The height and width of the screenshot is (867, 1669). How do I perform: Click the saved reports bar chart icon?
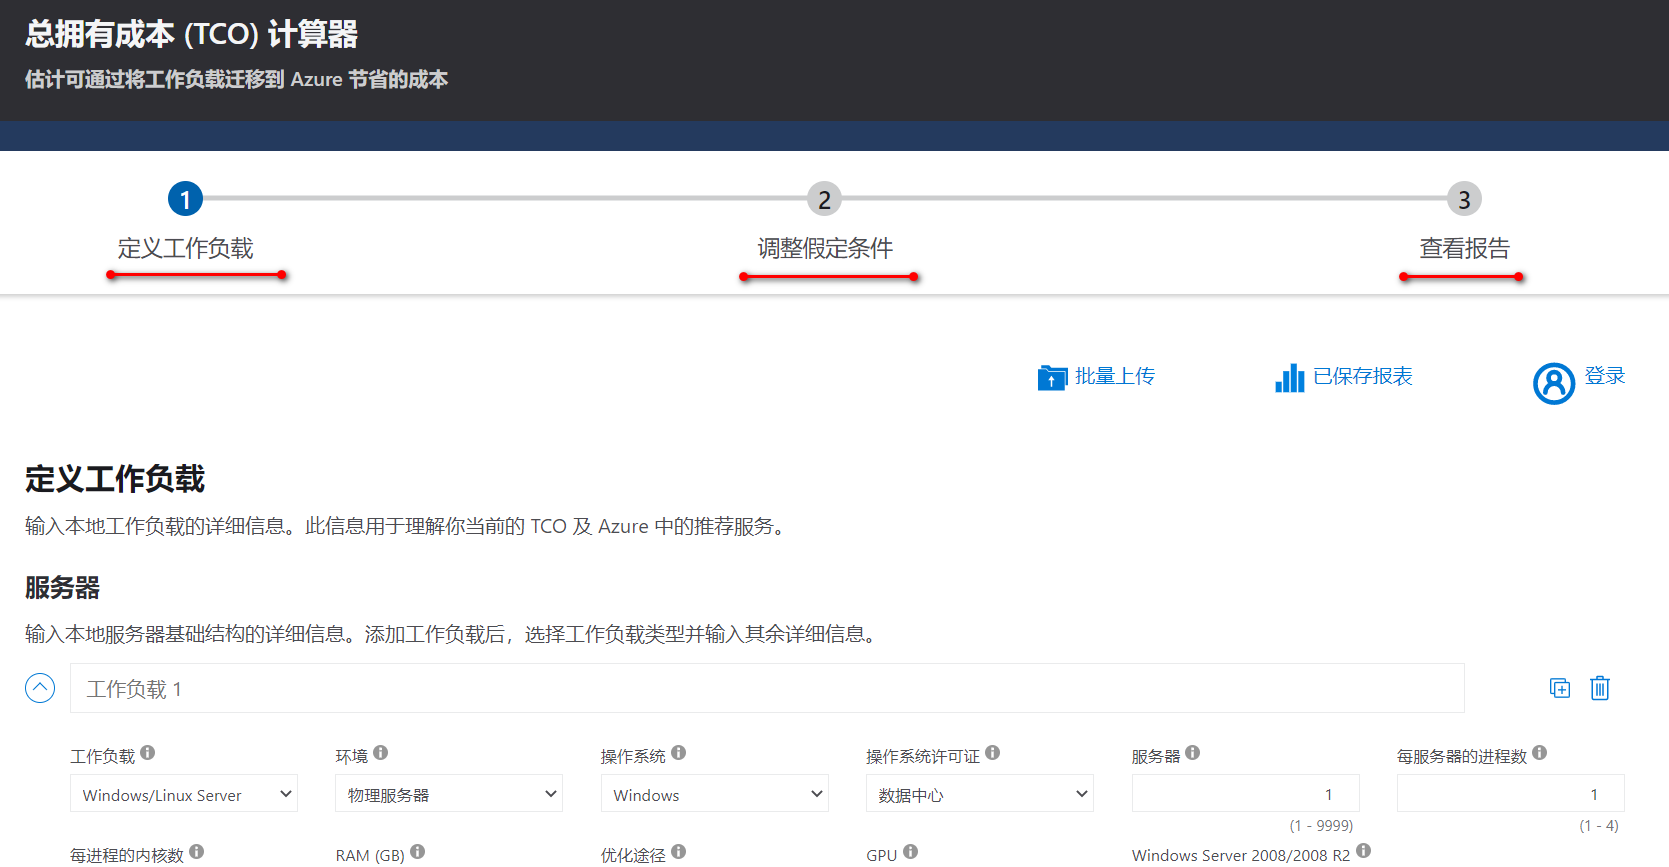click(1290, 378)
